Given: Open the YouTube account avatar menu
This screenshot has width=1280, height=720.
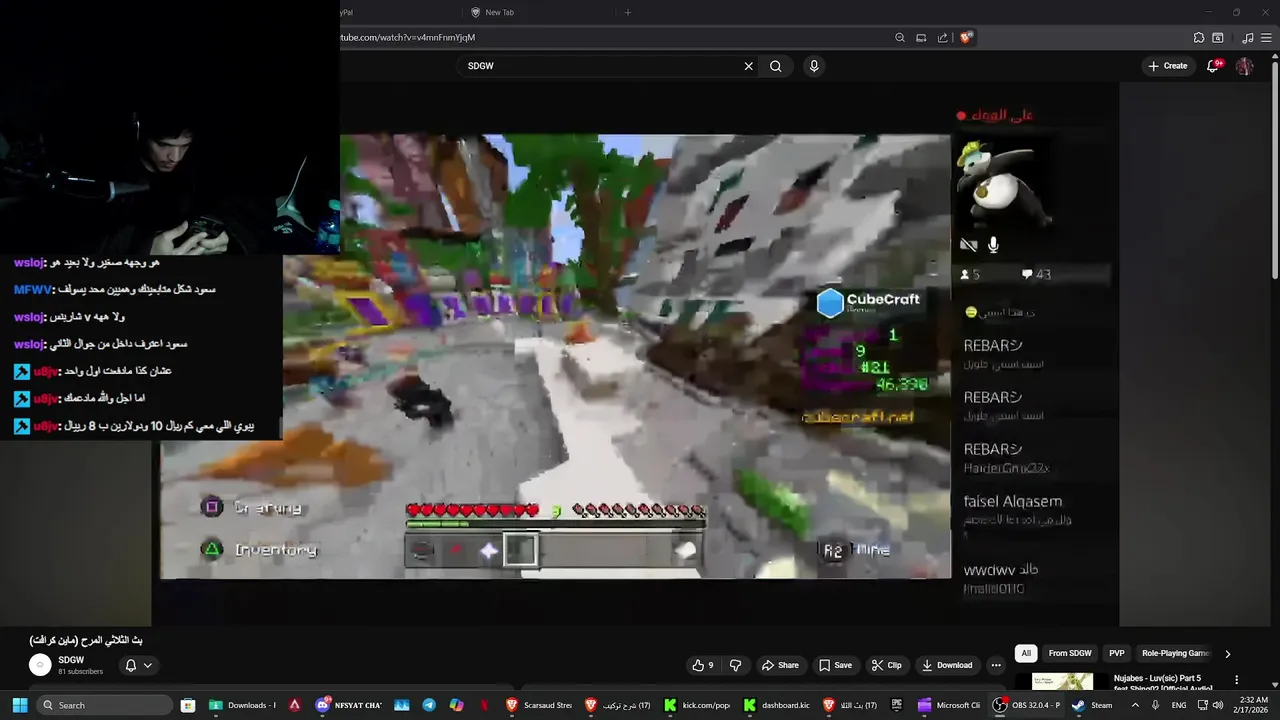Looking at the screenshot, I should point(1244,66).
